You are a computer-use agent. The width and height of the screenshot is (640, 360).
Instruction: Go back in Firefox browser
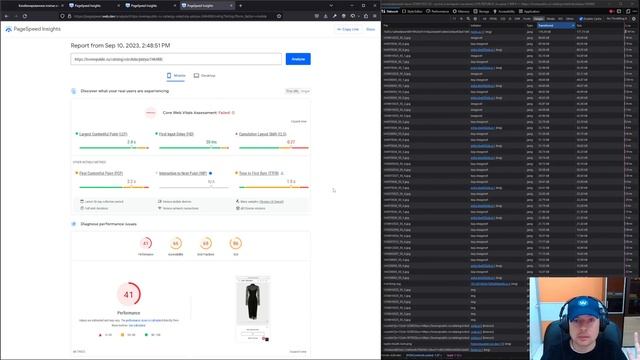(x=7, y=16)
